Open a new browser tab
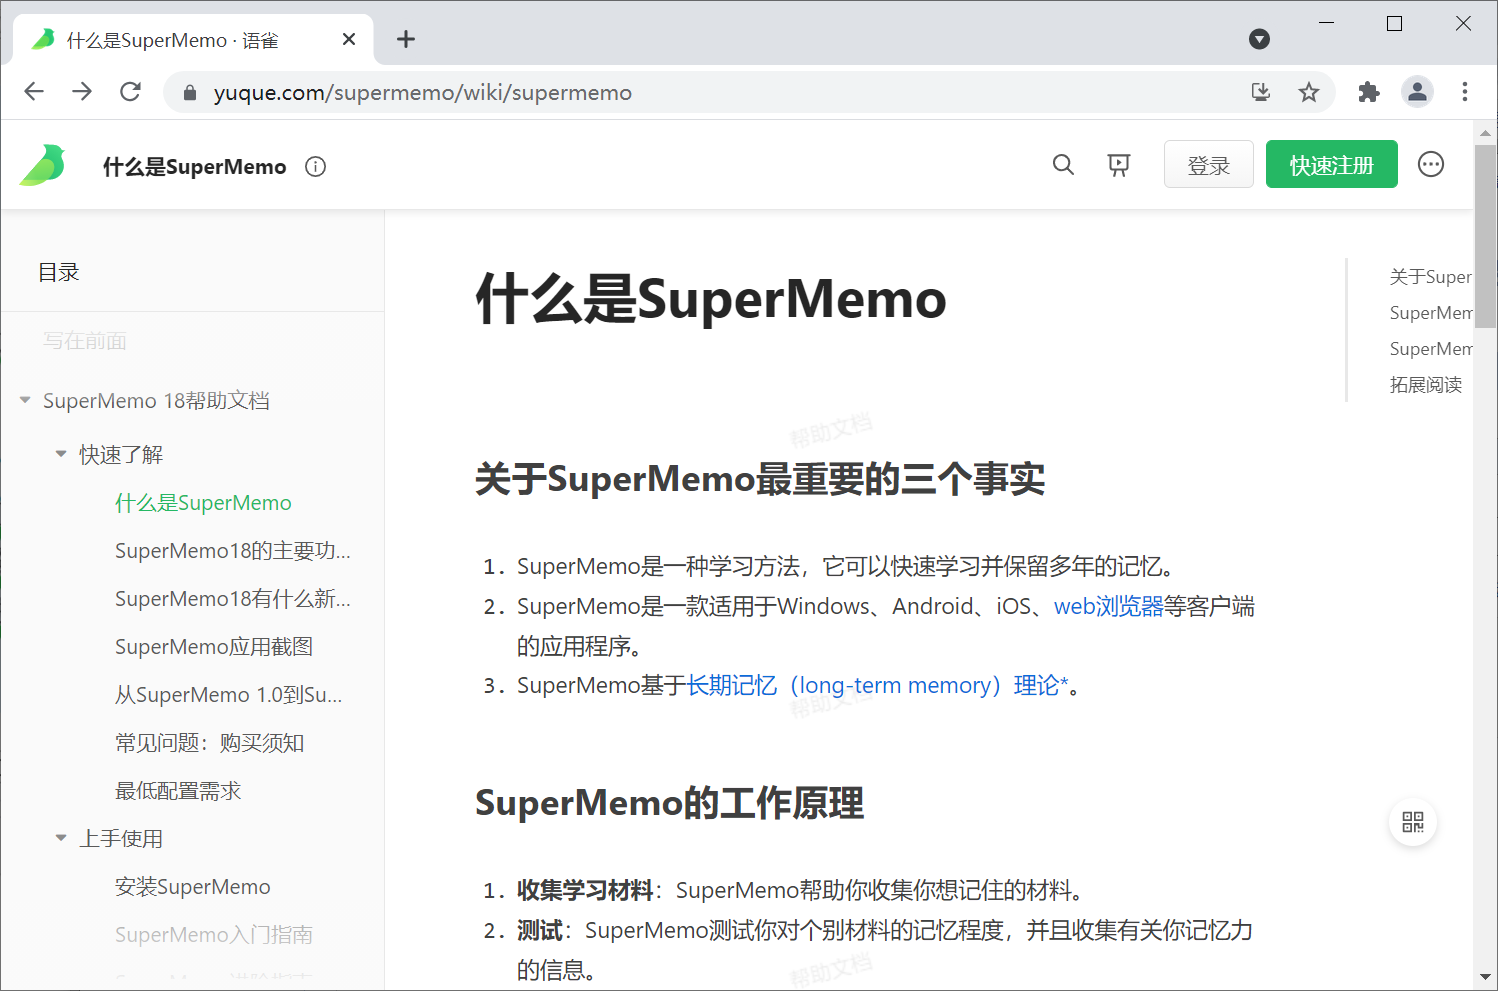 (x=406, y=39)
